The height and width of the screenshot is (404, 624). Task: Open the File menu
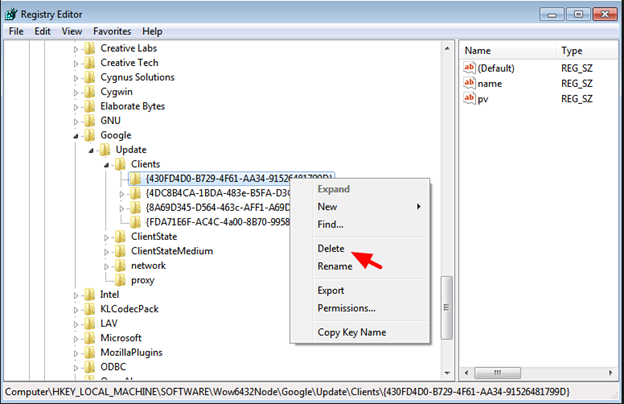coord(16,31)
